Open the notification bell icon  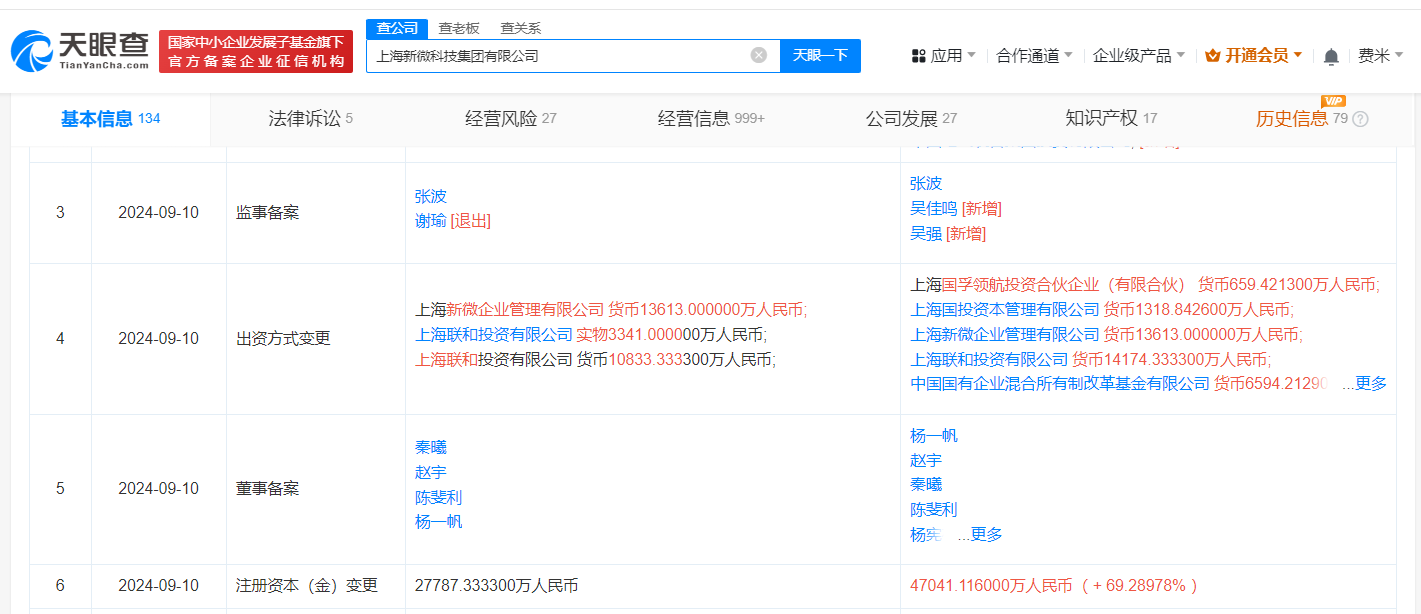pos(1331,57)
